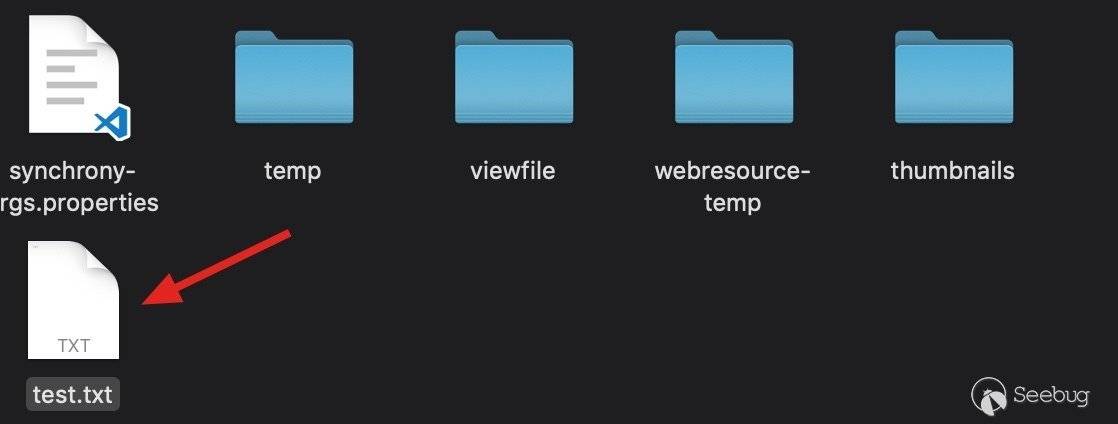Select the webresource-temp folder icon
Screen dimensions: 1118x424
734,77
